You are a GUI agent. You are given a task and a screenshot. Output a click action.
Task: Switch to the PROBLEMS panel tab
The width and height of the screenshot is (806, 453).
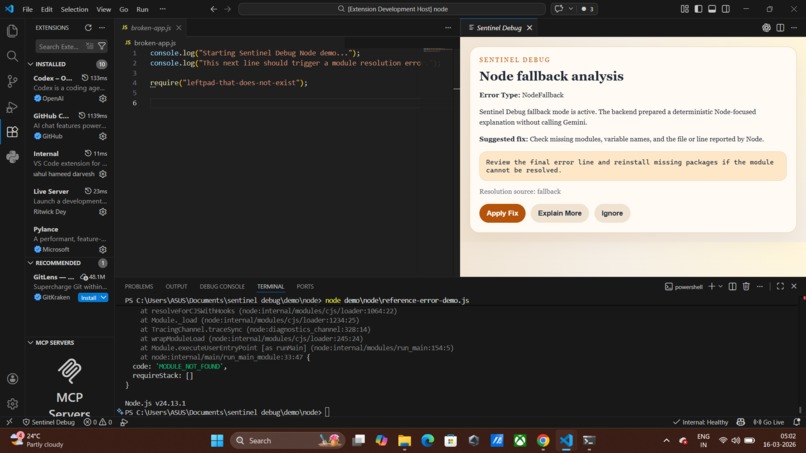[139, 286]
